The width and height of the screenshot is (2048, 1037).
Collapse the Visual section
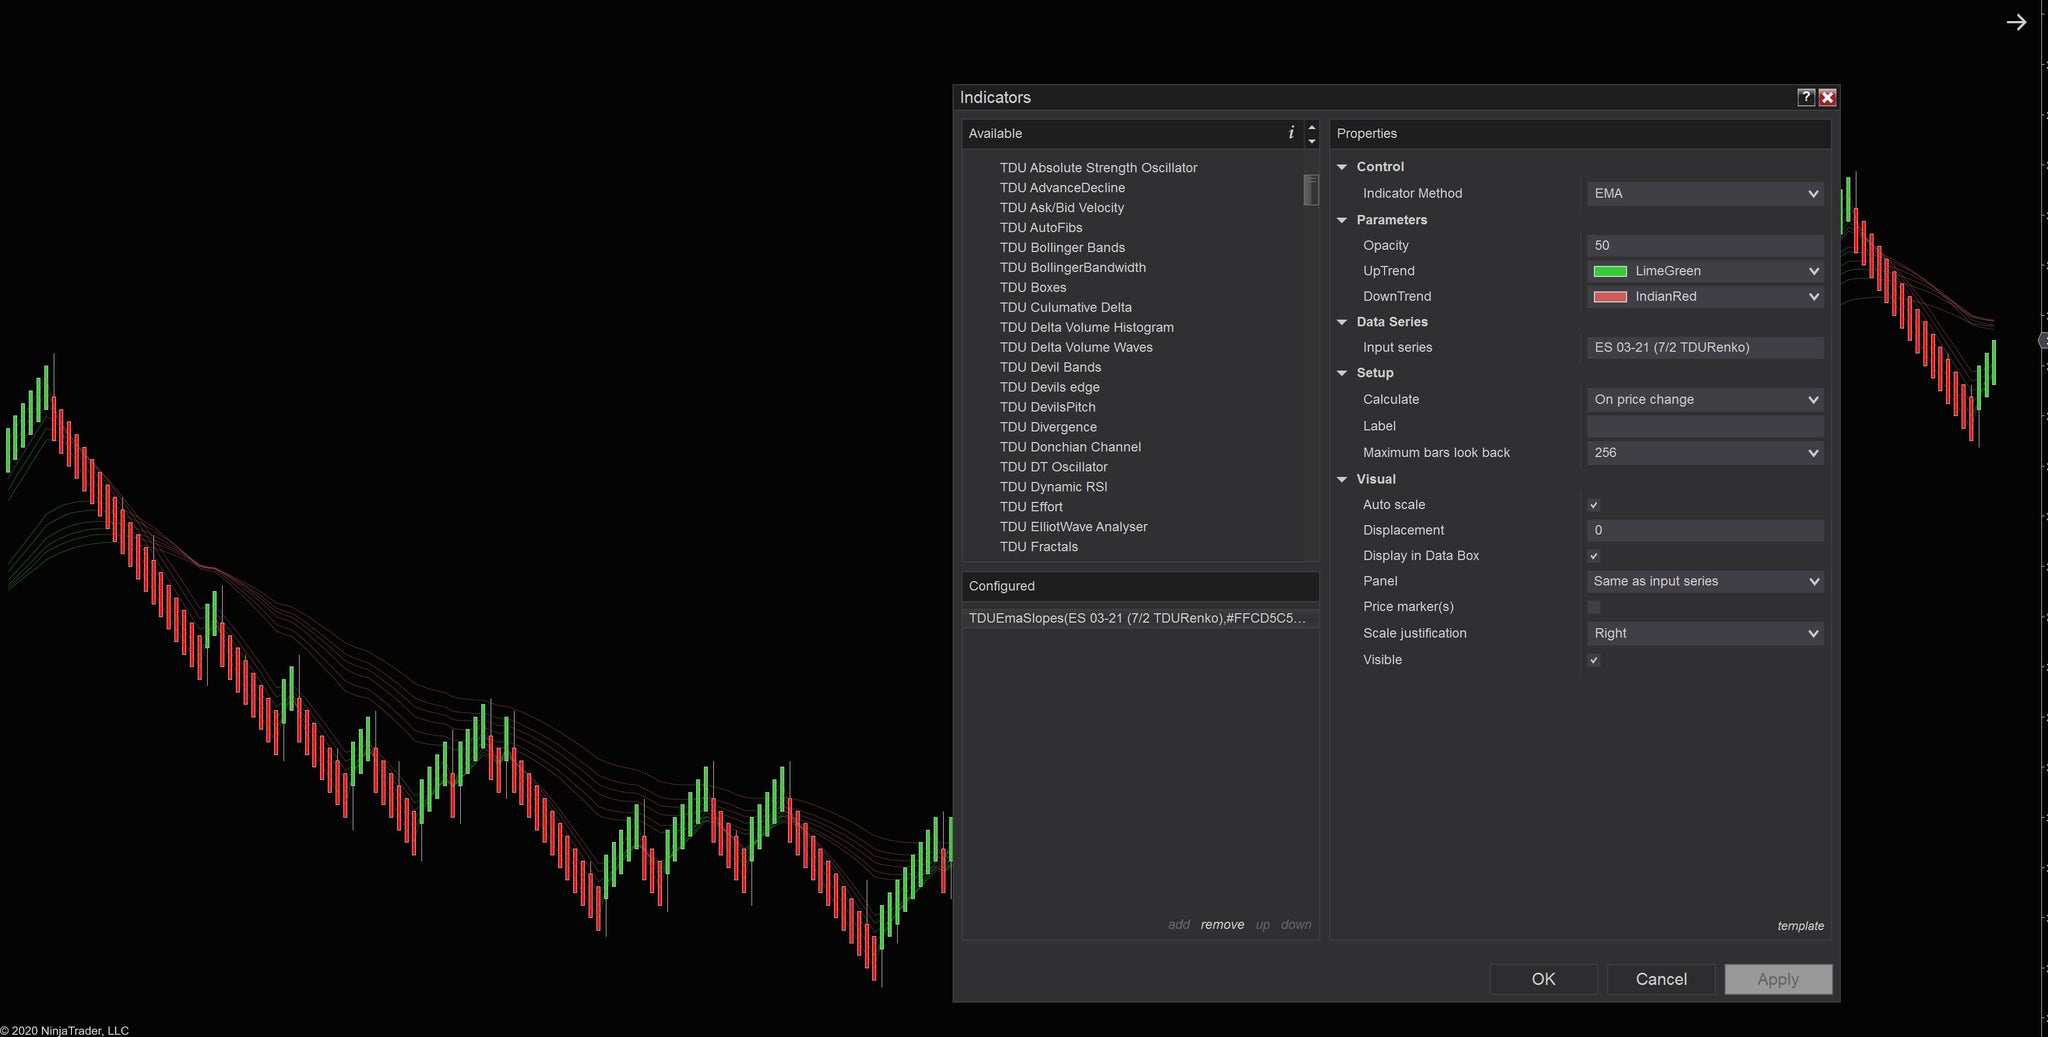click(x=1343, y=478)
